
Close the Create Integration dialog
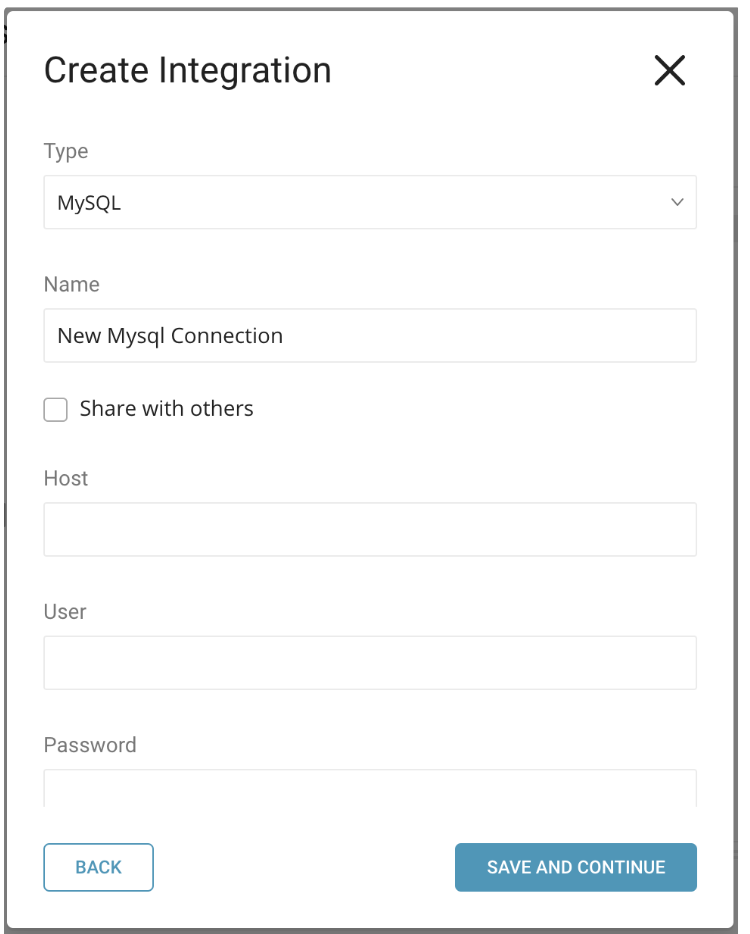[669, 70]
